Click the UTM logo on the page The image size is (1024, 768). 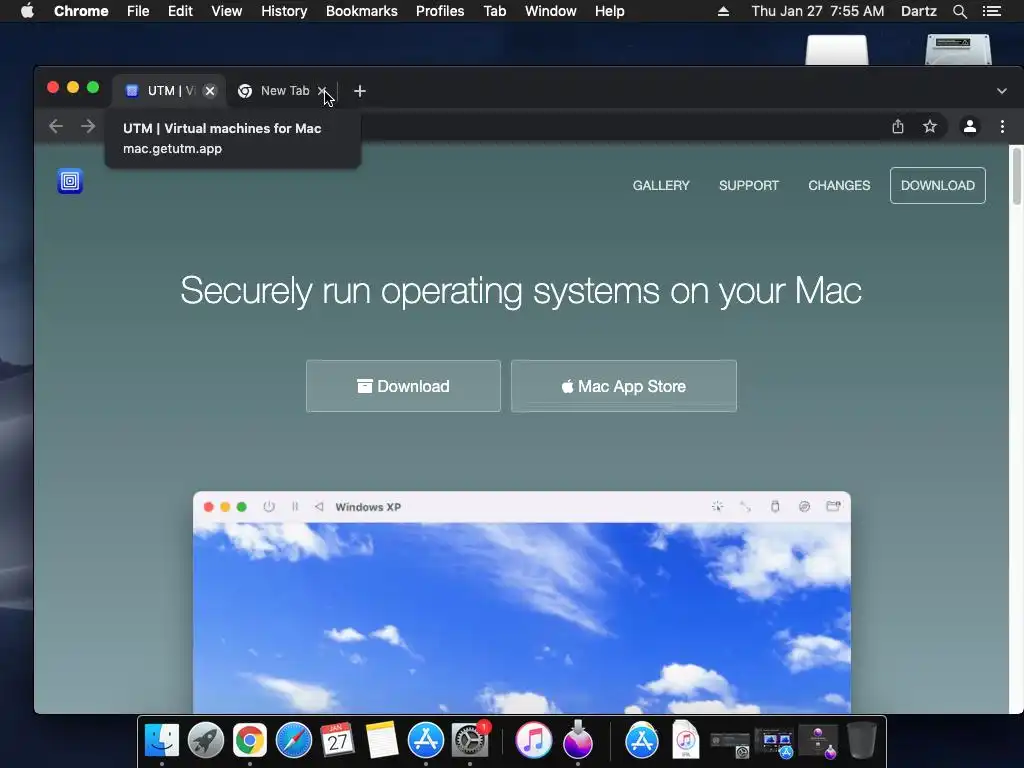(x=70, y=181)
